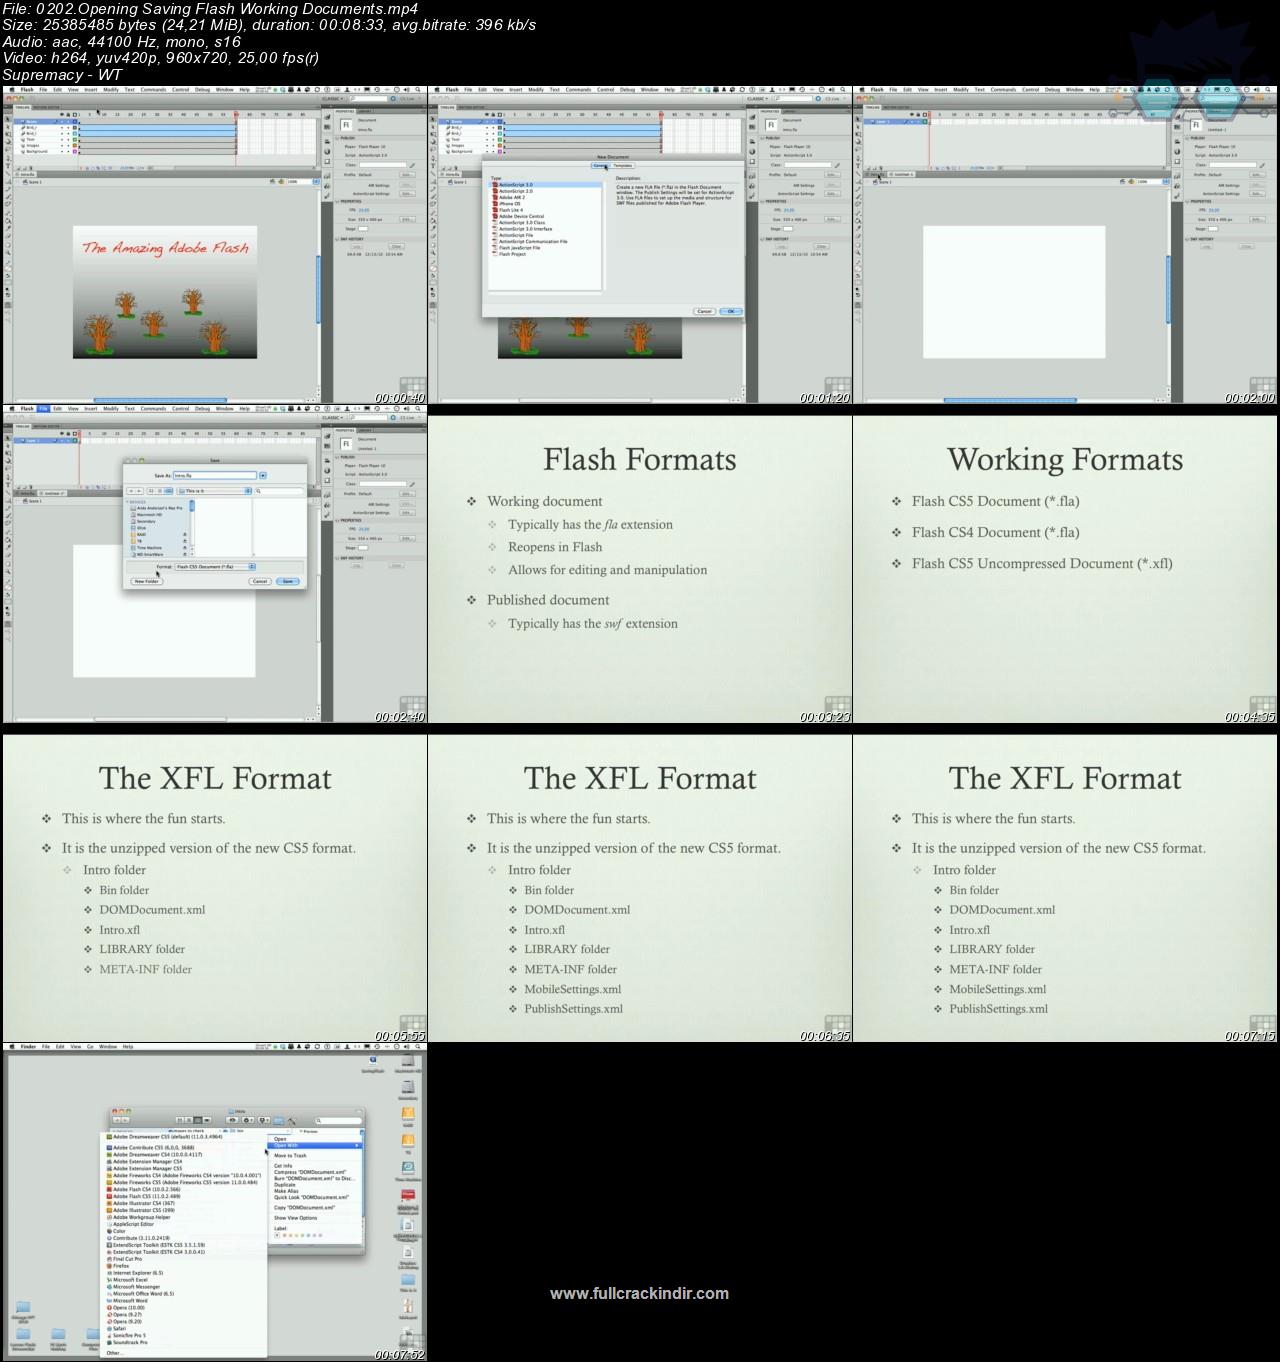Select ActionScript 2.0 type in New Document dialog
The image size is (1280, 1362).
coord(544,191)
